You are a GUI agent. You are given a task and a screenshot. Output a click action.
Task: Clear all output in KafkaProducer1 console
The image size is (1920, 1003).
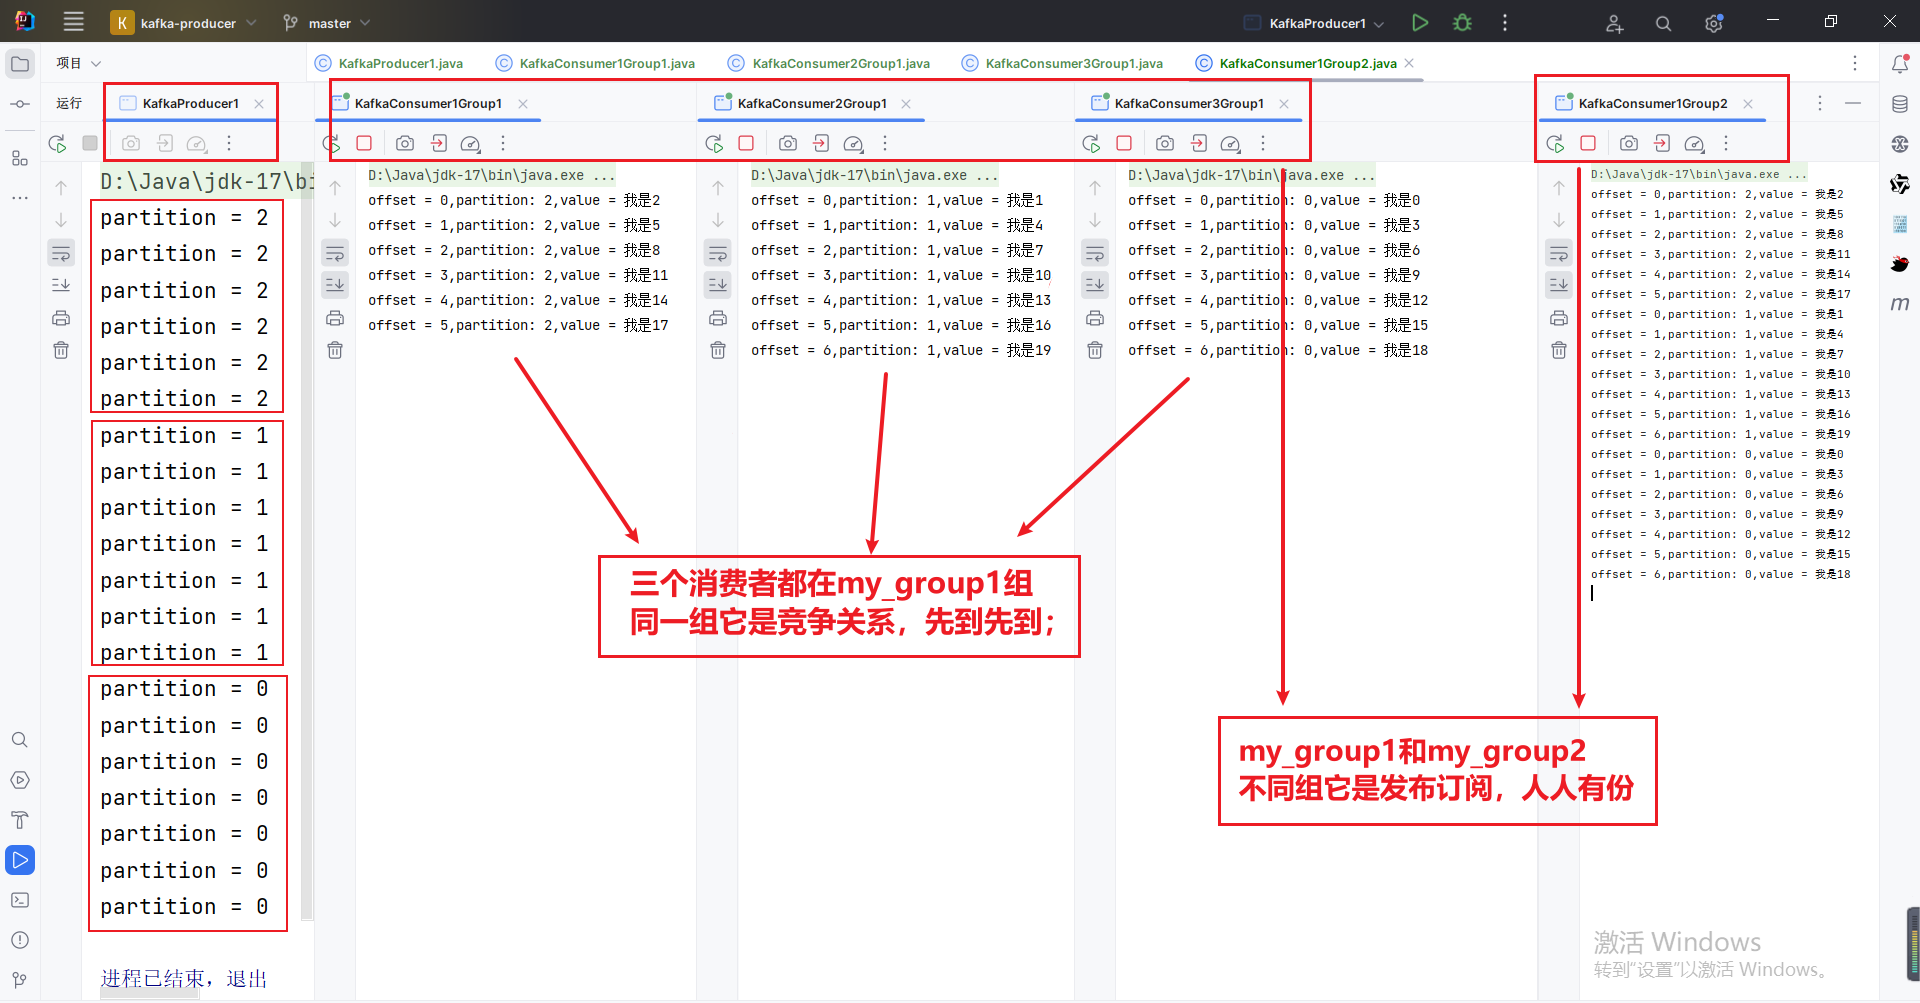(61, 350)
